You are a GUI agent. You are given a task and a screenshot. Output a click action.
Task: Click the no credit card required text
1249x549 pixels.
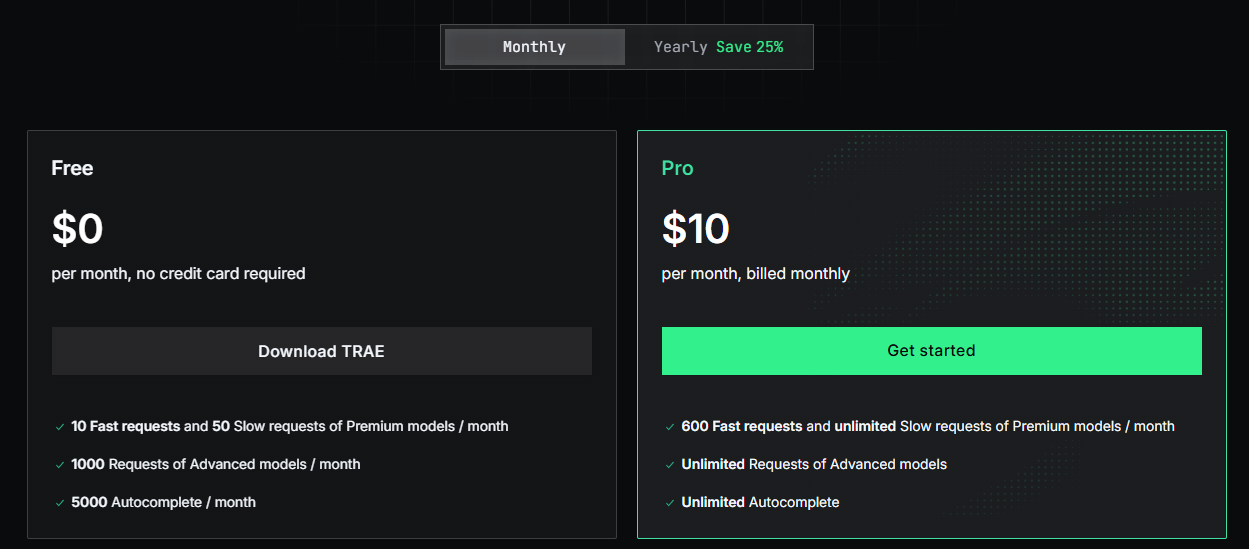coord(220,273)
